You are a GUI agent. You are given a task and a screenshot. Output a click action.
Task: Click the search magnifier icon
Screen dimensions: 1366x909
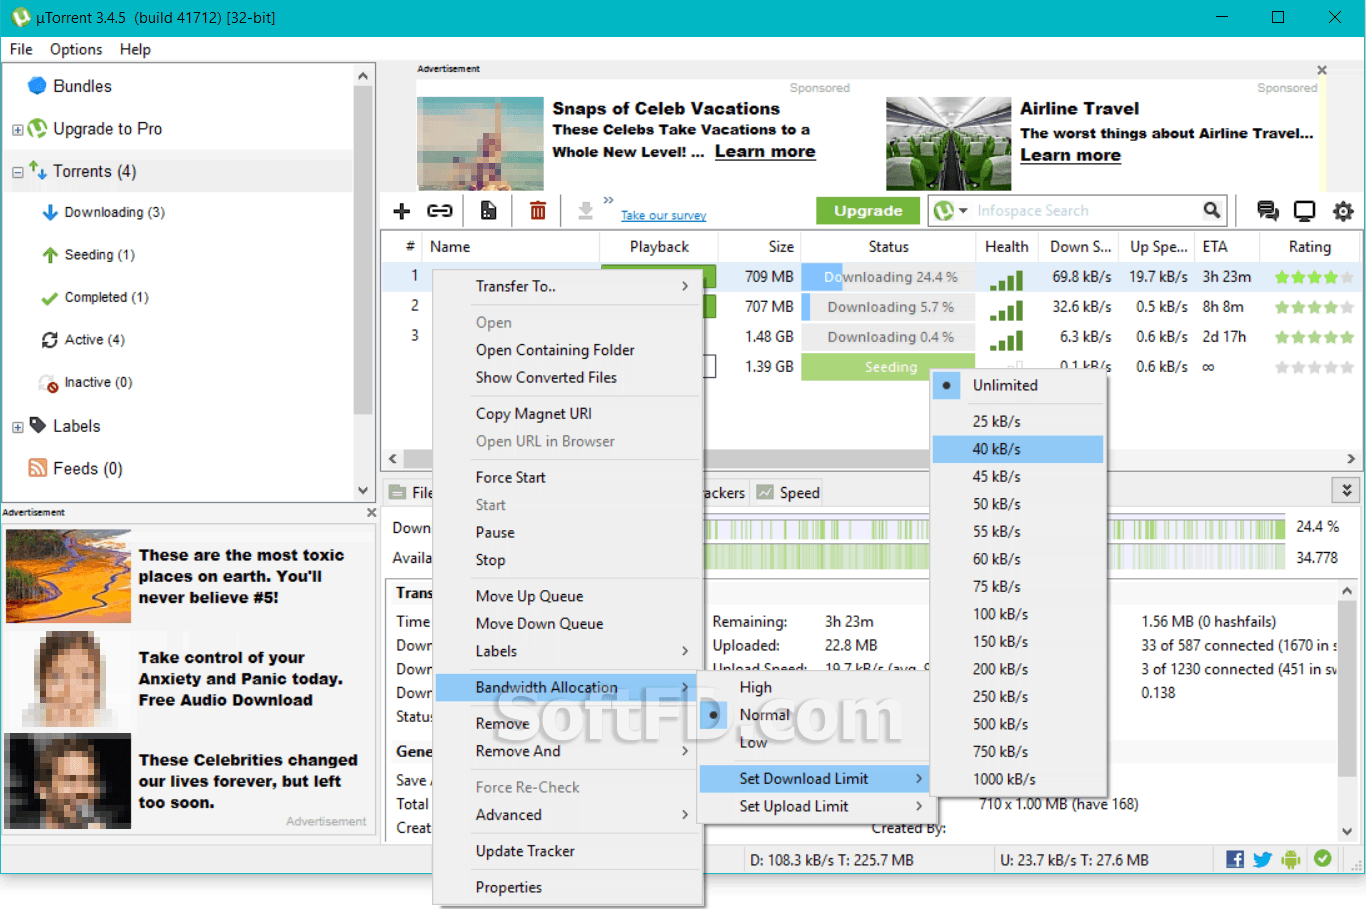(x=1212, y=210)
